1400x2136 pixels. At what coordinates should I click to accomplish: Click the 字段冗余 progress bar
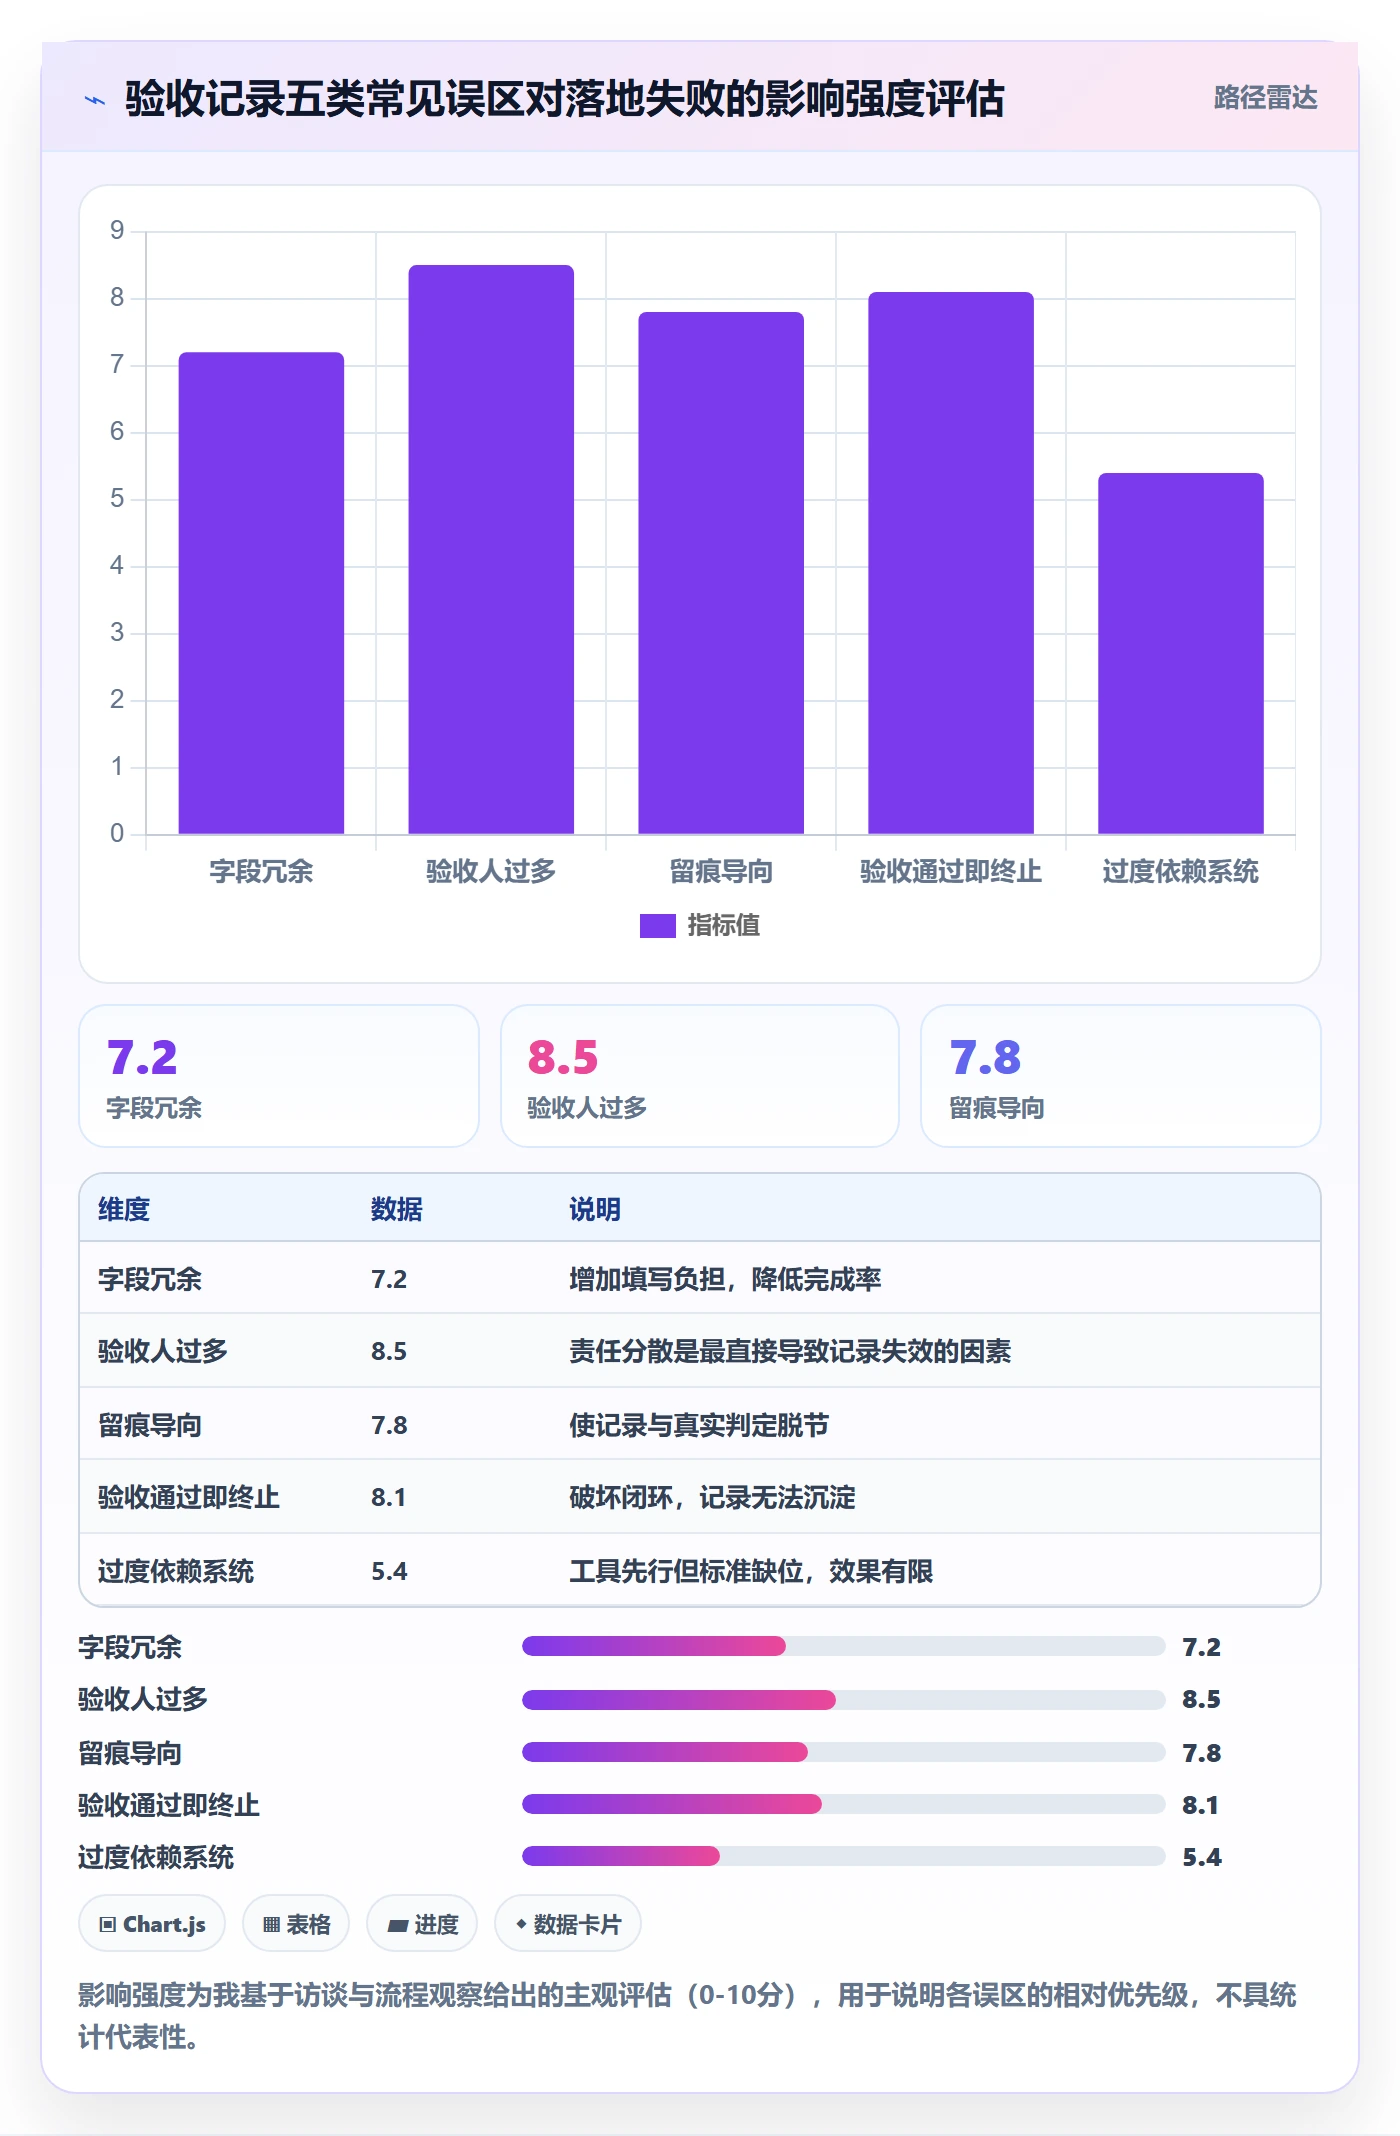(x=844, y=1646)
